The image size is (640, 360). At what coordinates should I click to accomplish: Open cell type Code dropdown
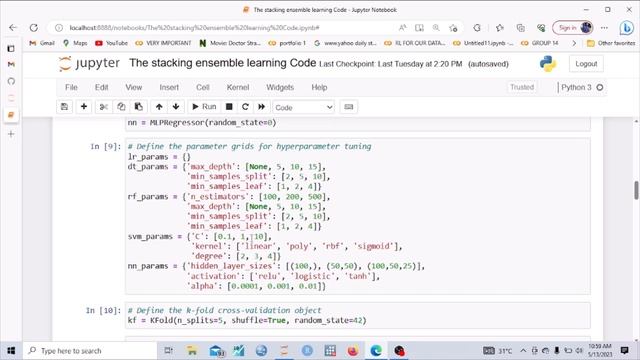pos(304,107)
